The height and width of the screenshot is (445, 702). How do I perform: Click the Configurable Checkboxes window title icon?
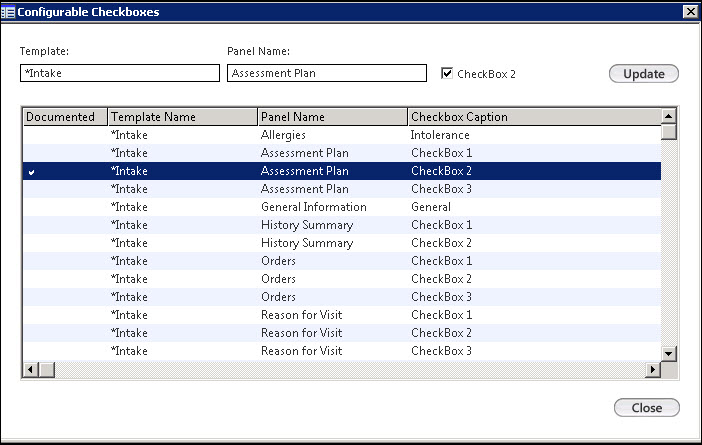point(8,12)
